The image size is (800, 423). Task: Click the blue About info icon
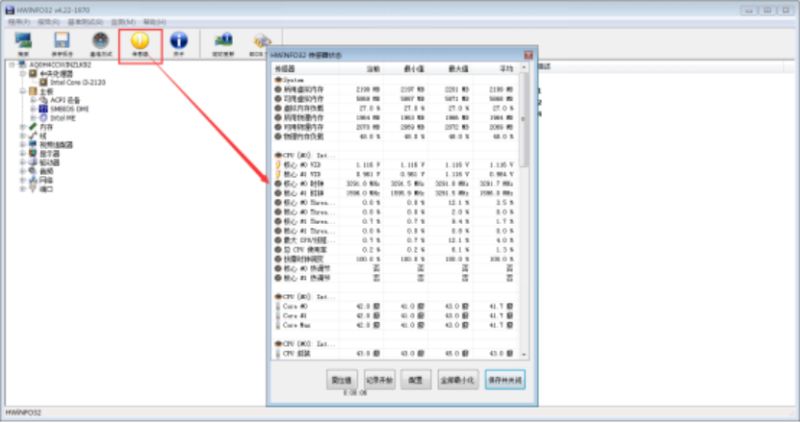click(179, 41)
